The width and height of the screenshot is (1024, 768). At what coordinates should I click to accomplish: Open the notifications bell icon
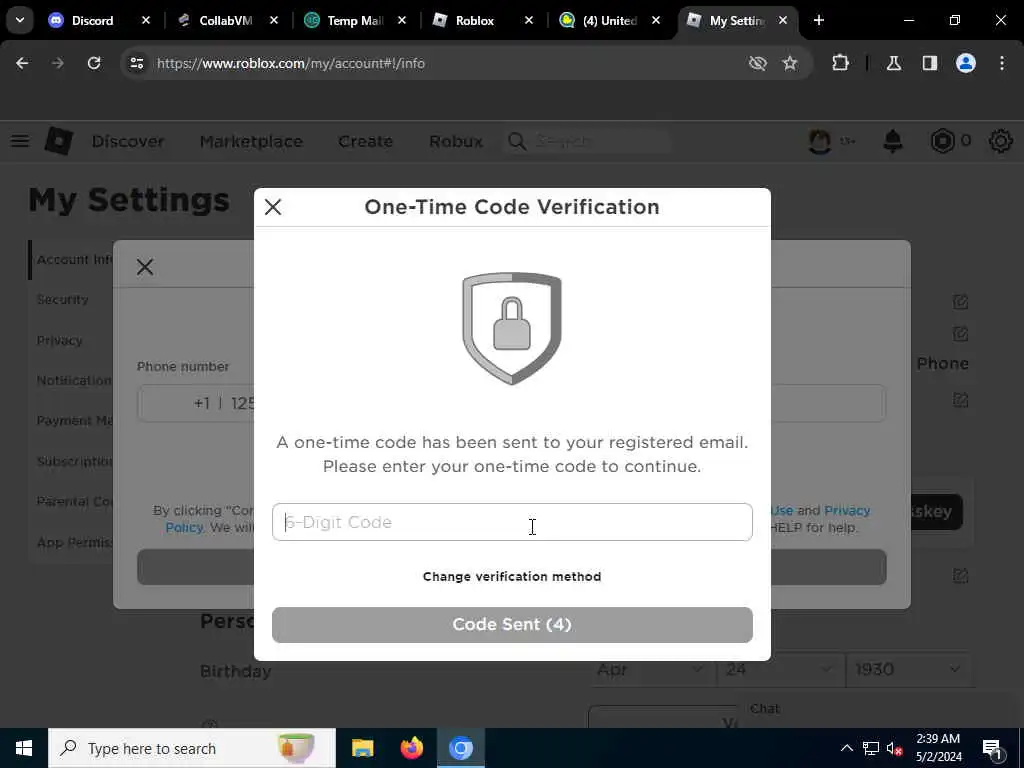pos(893,141)
